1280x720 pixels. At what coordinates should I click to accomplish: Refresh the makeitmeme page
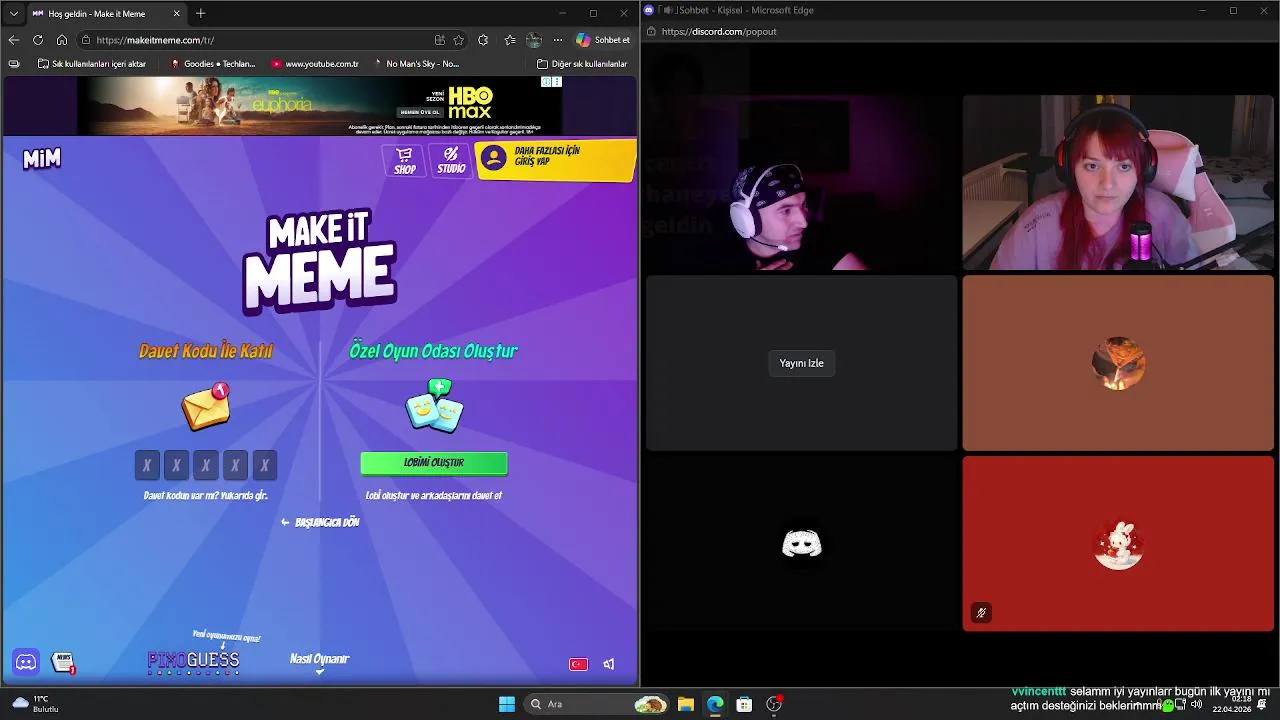coord(37,40)
